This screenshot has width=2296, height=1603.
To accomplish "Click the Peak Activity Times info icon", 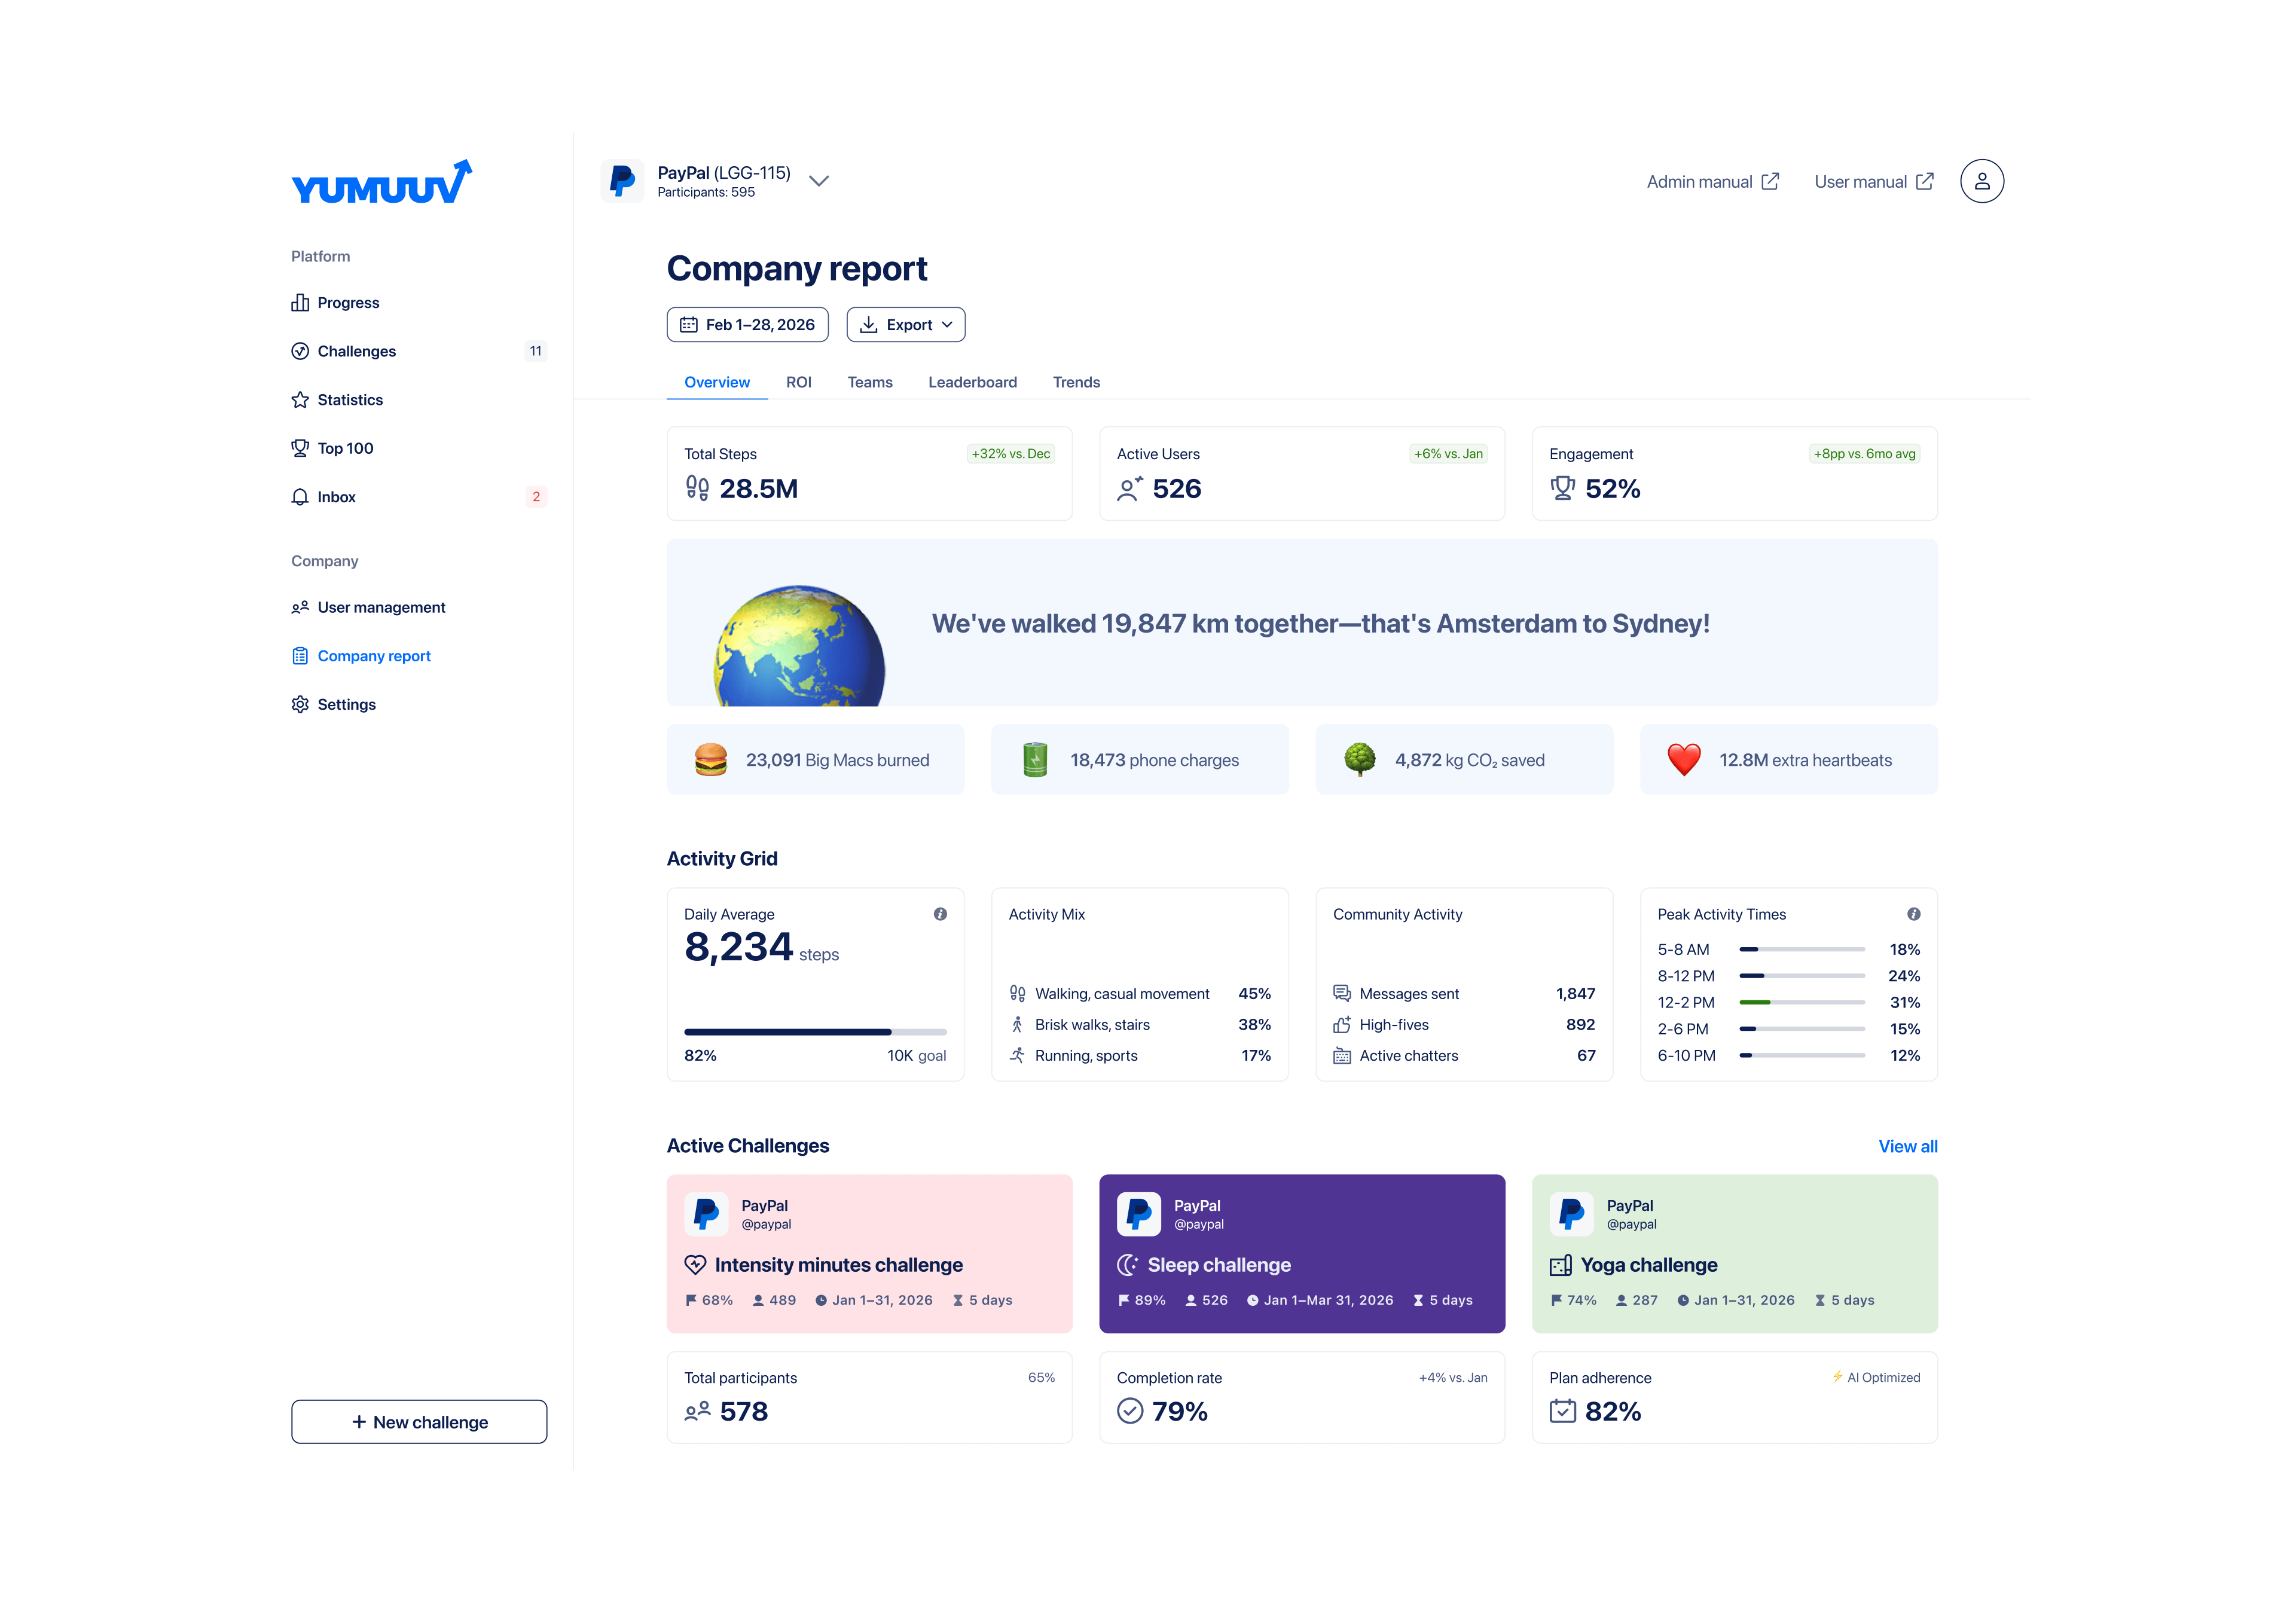I will click(1913, 914).
